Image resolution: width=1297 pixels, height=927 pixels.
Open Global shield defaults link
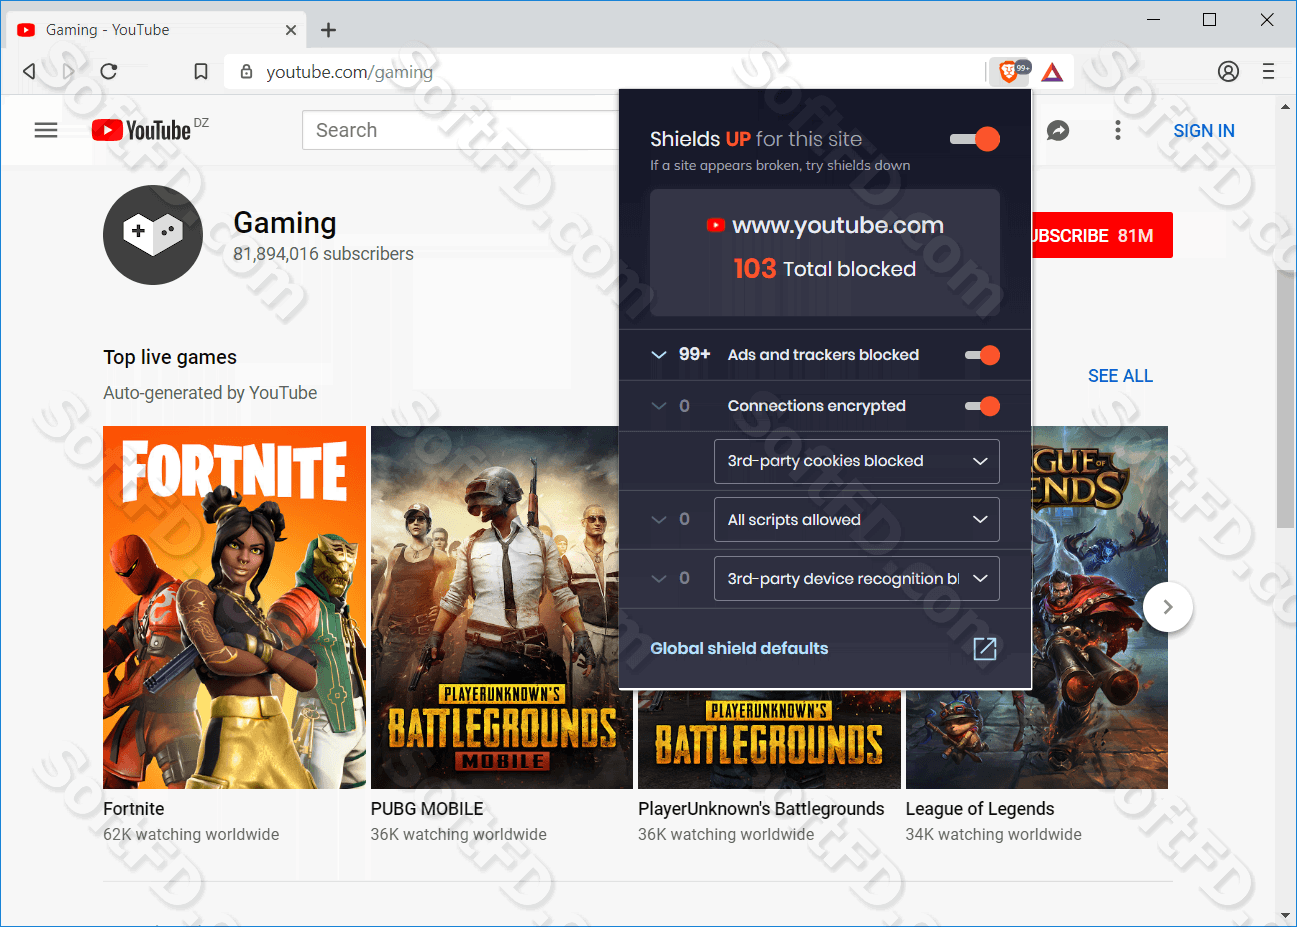(x=739, y=648)
